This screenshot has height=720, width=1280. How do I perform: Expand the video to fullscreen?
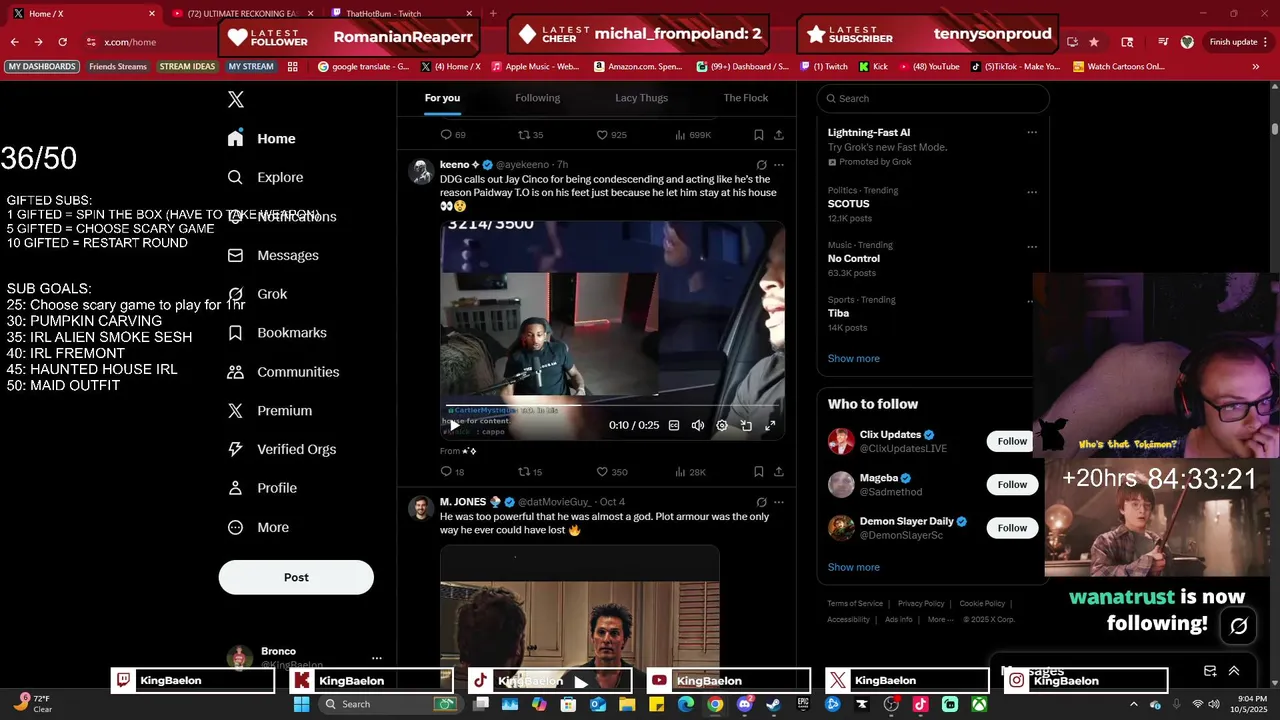(770, 425)
